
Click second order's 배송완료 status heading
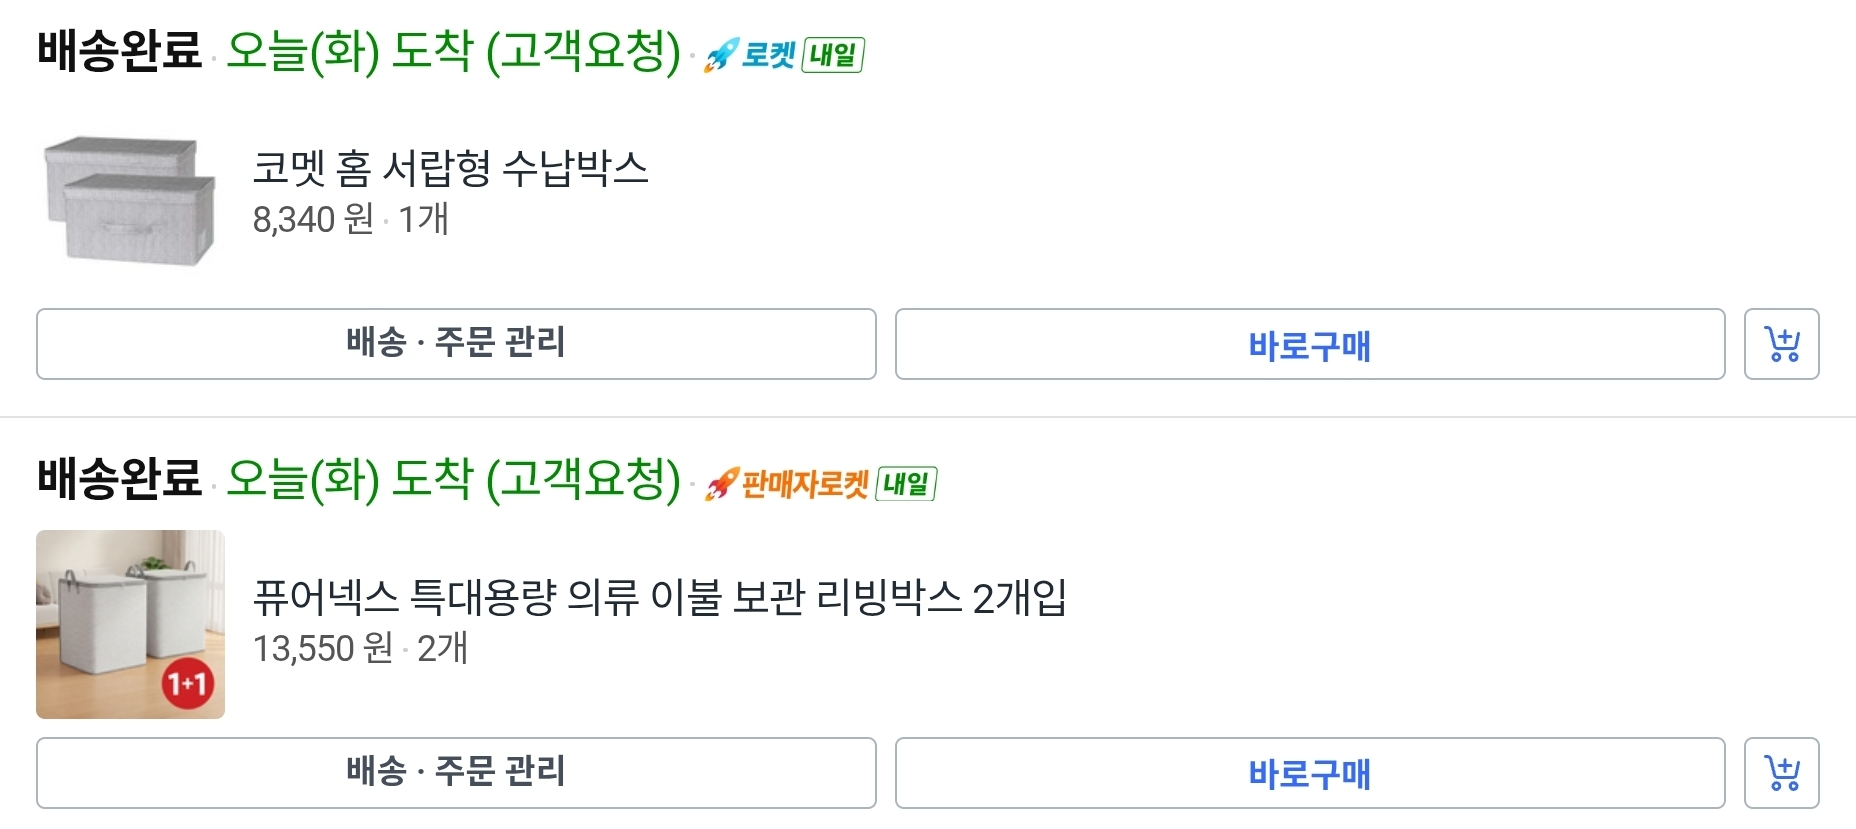(x=119, y=478)
